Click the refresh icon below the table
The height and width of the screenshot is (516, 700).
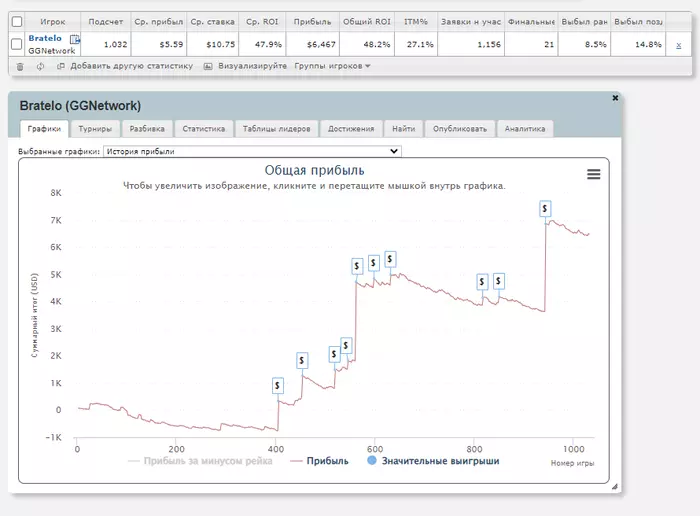pyautogui.click(x=40, y=66)
